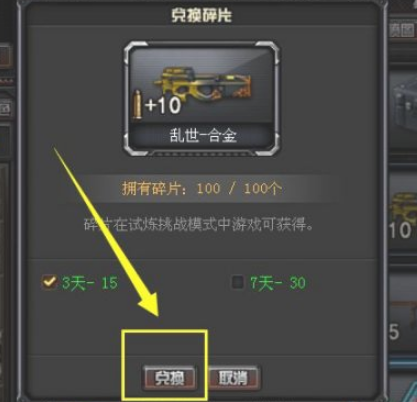Click the 兑换碎片 dialog title bar

[201, 15]
